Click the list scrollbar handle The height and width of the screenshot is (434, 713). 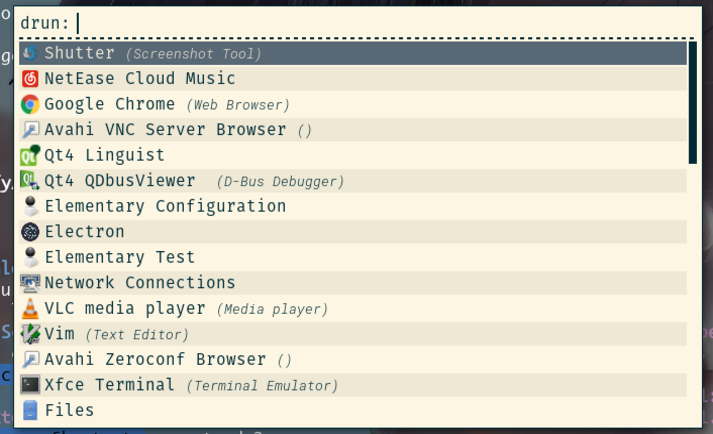tap(693, 103)
